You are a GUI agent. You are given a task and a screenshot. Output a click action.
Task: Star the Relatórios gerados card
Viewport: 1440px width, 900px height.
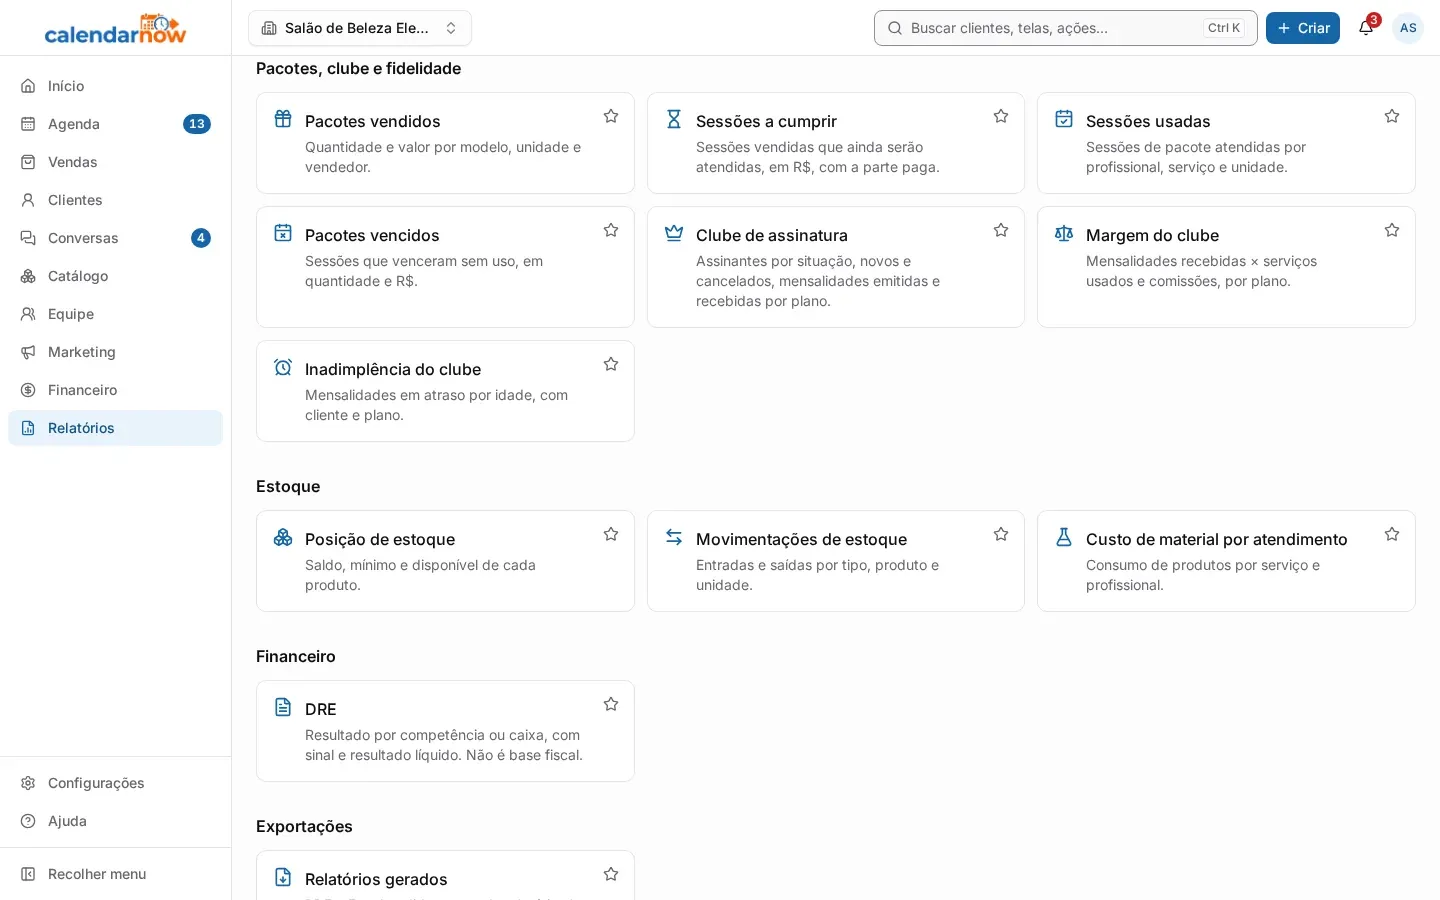click(611, 874)
